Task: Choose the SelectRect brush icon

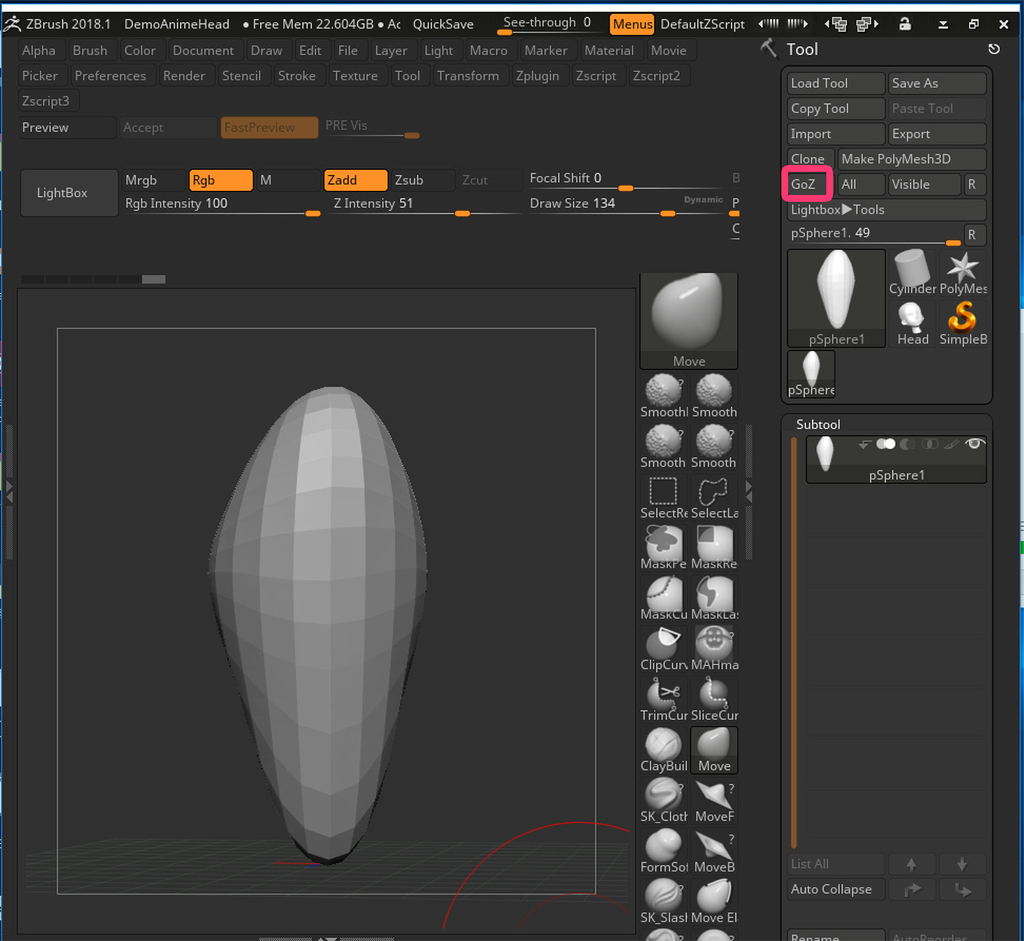Action: [x=663, y=493]
